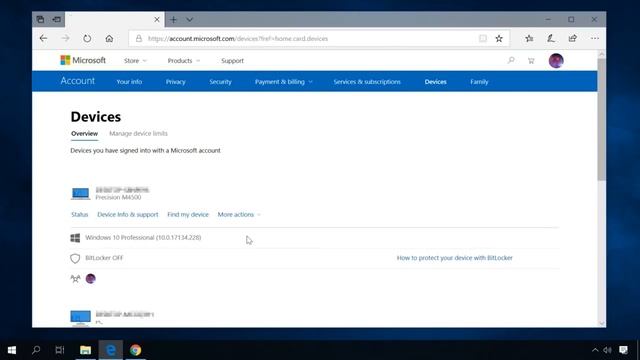This screenshot has width=640, height=360.
Task: Click the search magnifier on Microsoft header
Action: point(511,60)
